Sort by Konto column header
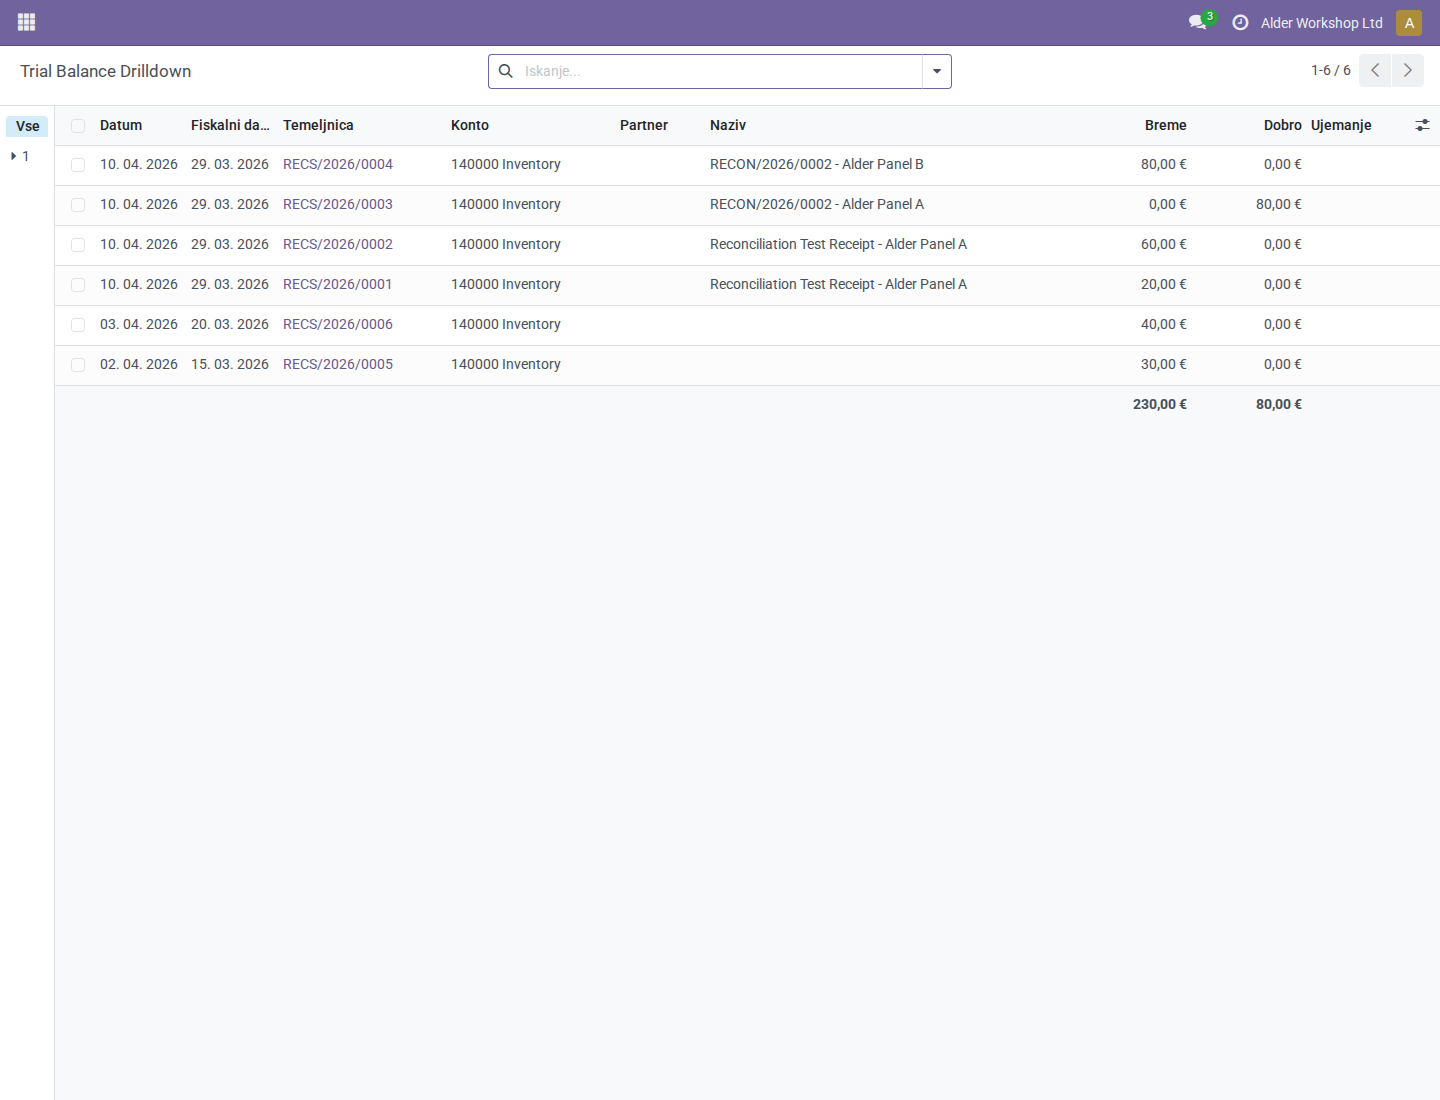 click(x=470, y=125)
